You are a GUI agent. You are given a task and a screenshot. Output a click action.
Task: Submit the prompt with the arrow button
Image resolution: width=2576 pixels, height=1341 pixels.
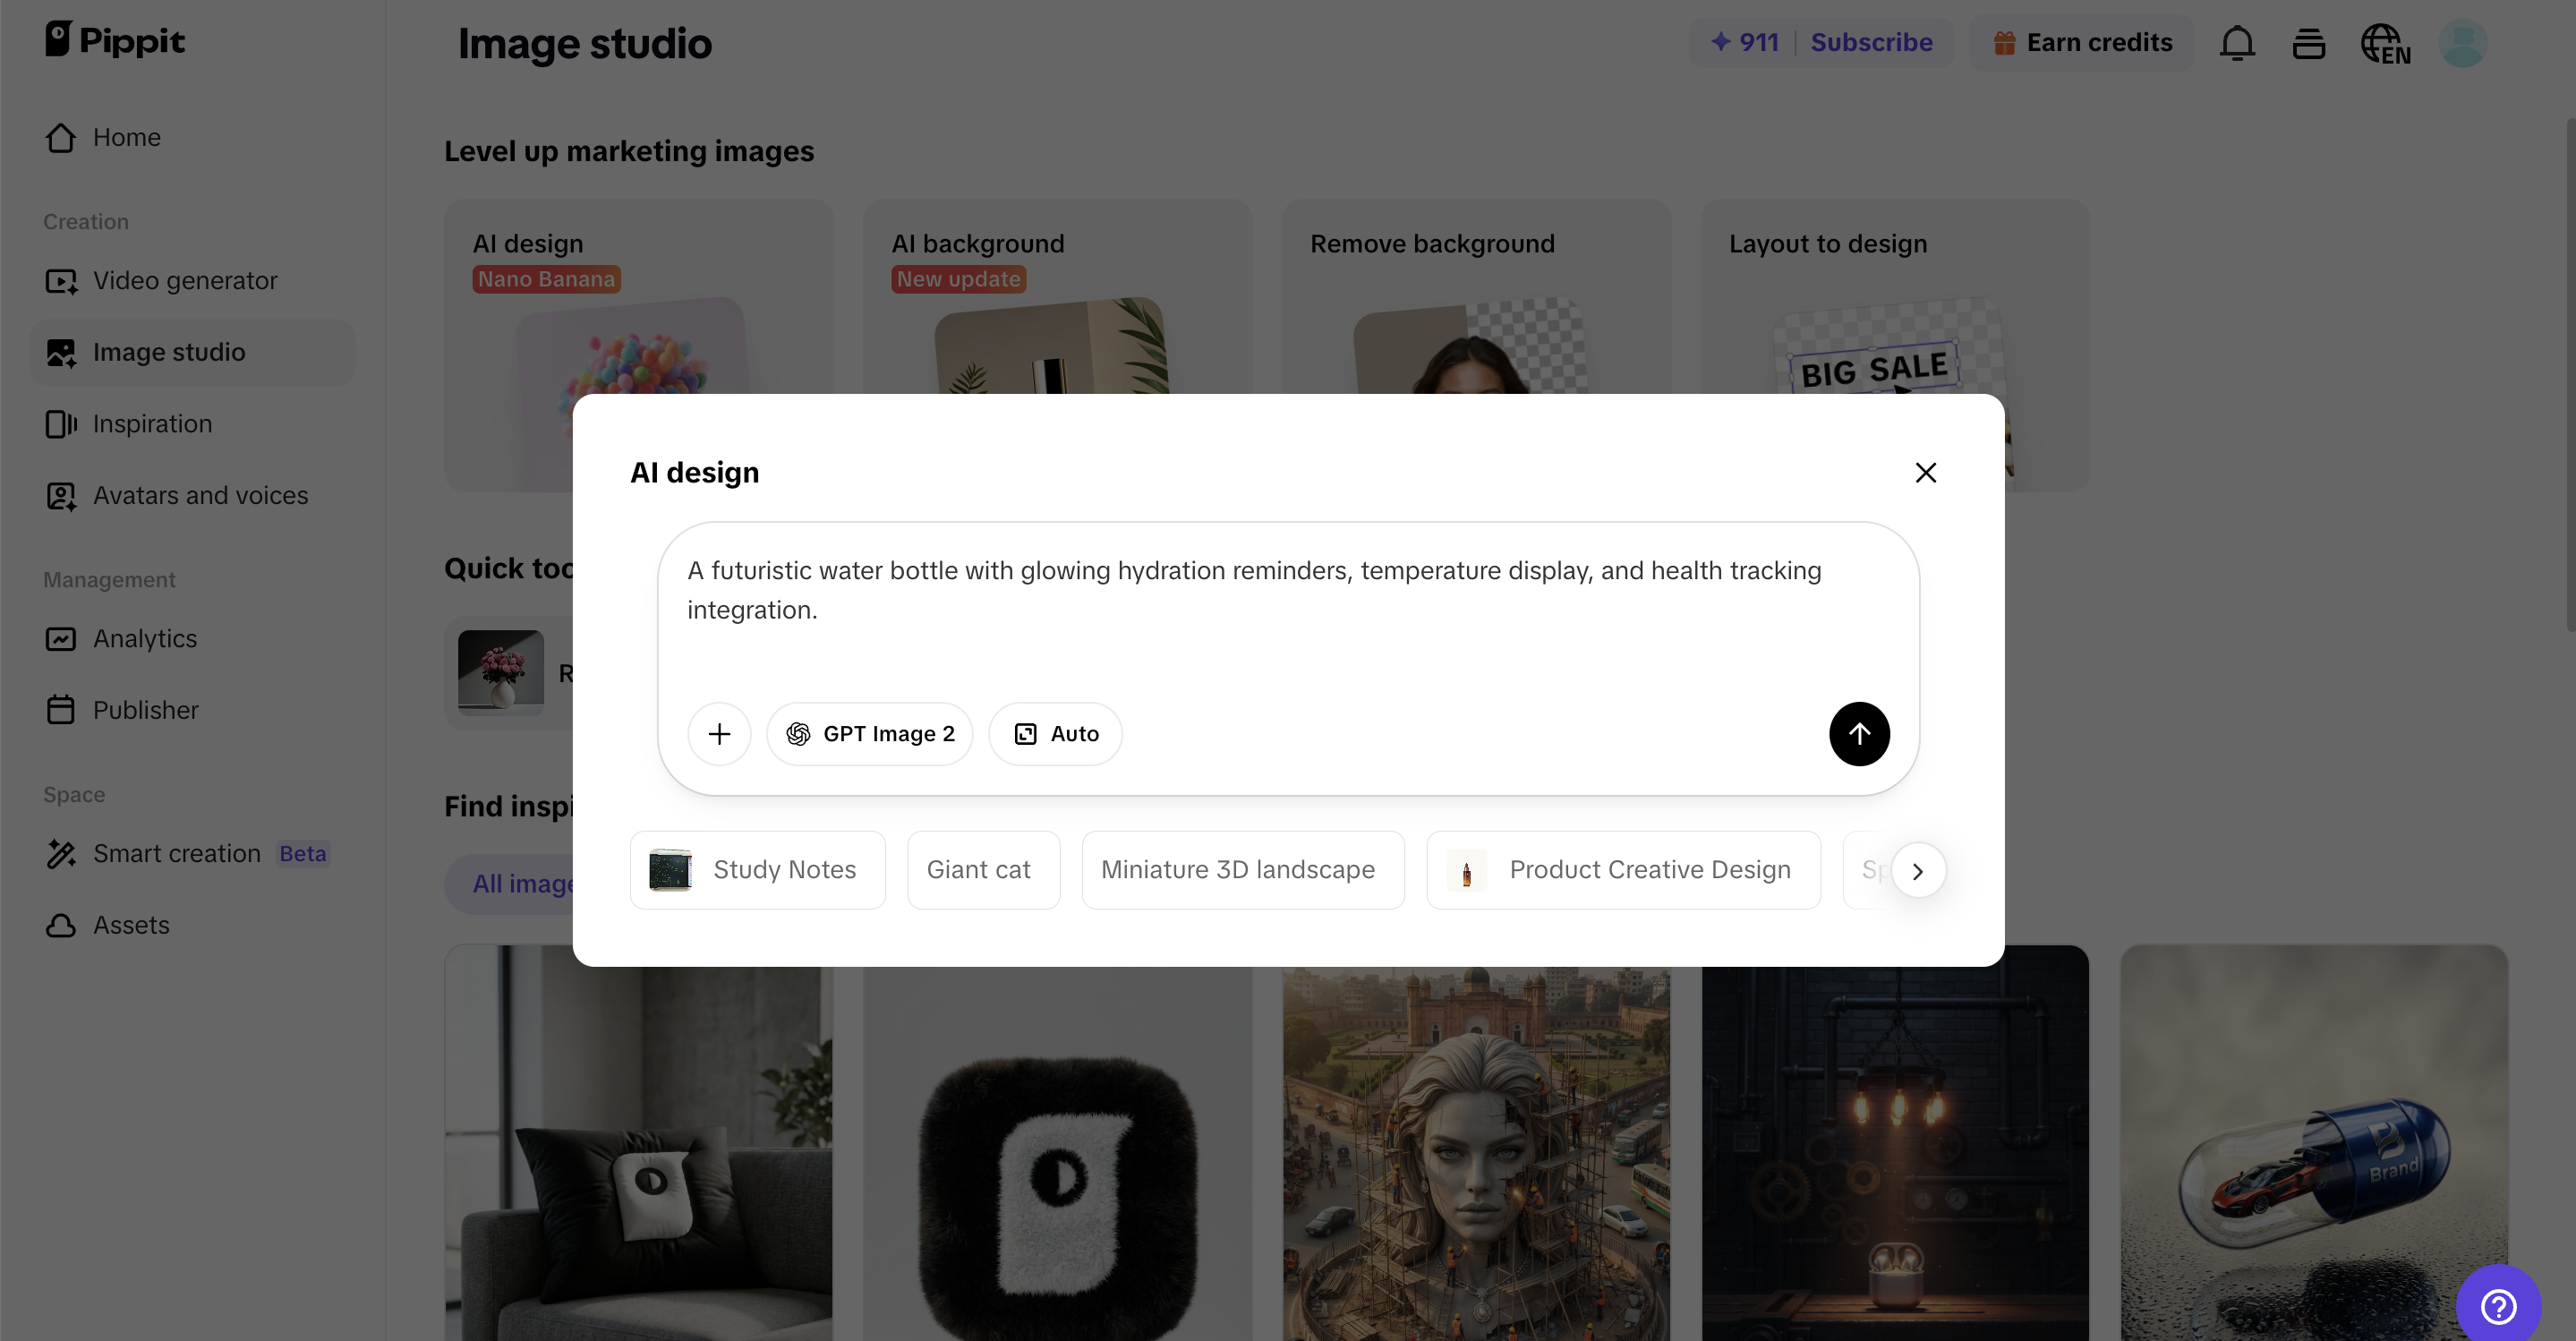point(1859,734)
